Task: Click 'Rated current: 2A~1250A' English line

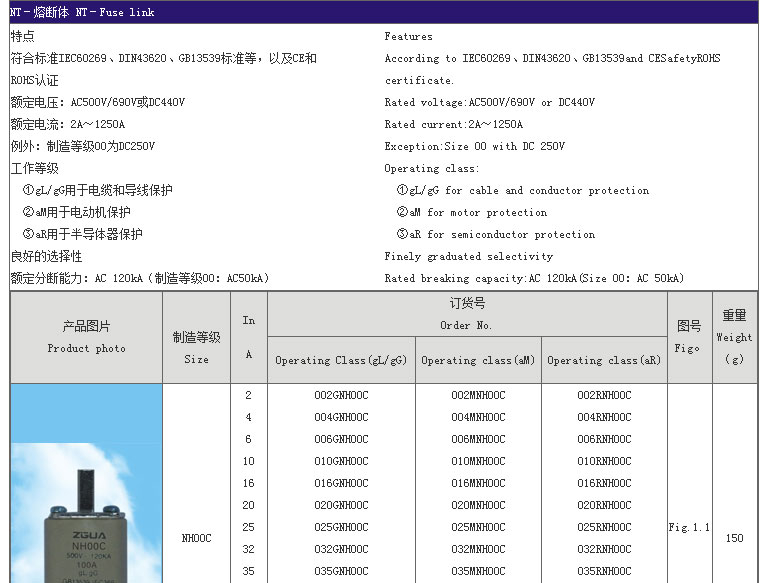Action: (454, 125)
